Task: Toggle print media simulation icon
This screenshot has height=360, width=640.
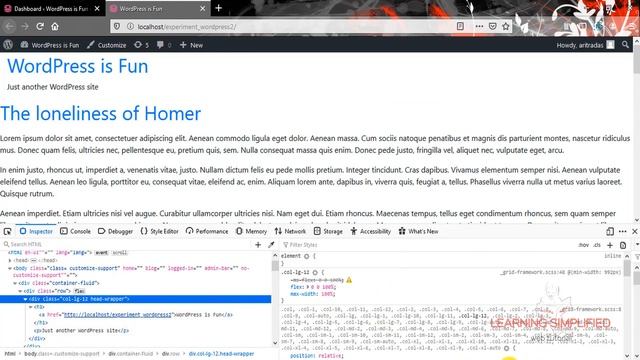Action: tap(623, 245)
